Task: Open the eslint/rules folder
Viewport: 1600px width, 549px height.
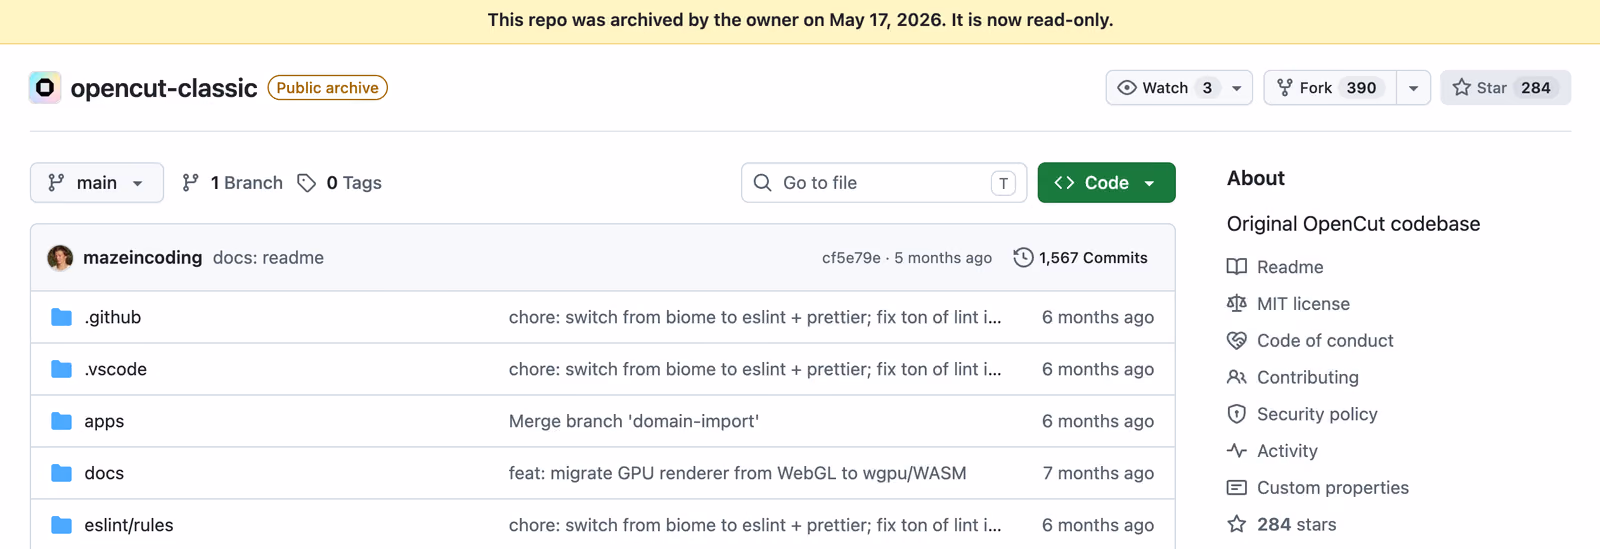Action: tap(129, 525)
